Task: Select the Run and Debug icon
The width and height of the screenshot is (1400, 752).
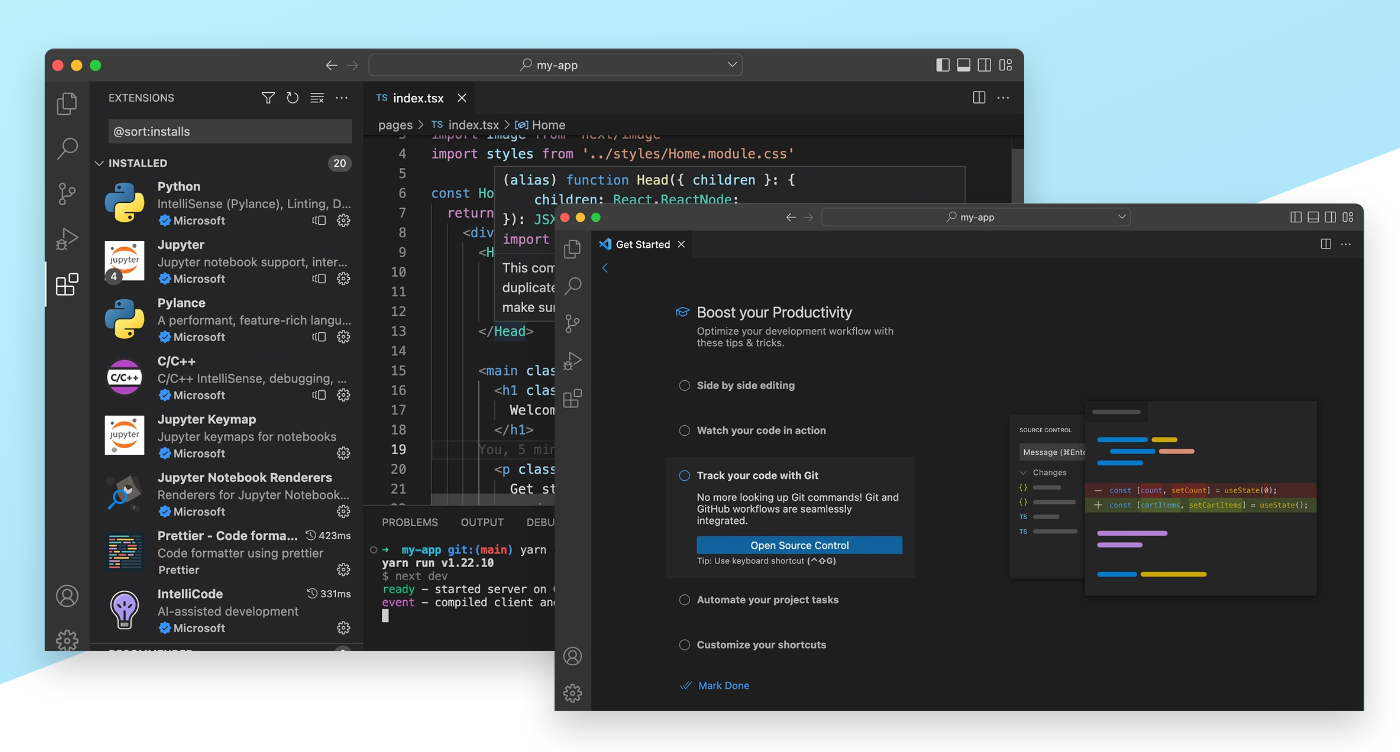Action: 66,239
